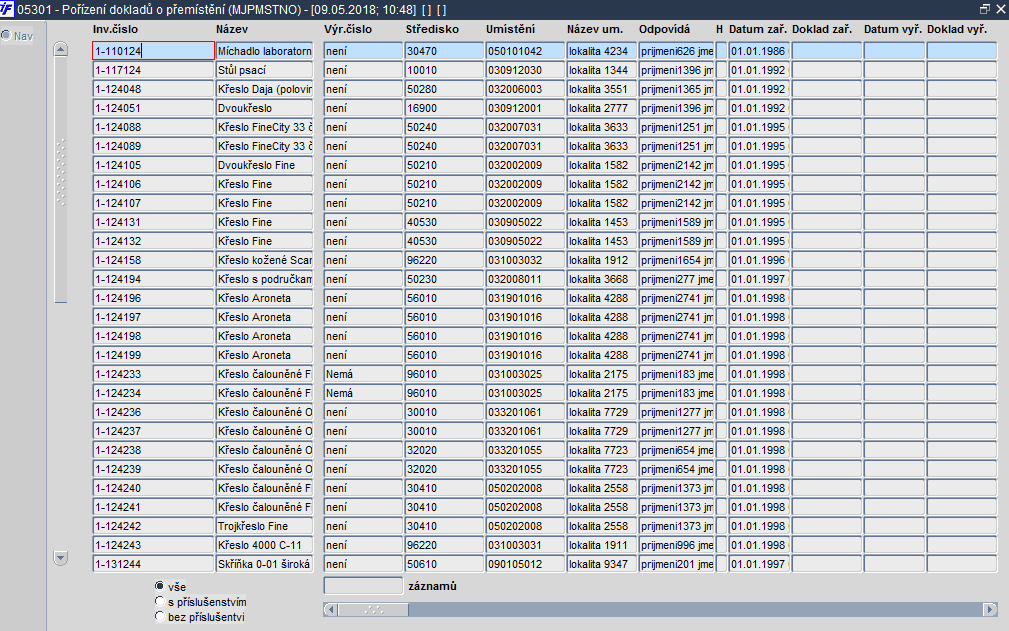Click name cell 'Míchadlo laboratorn'
This screenshot has height=631, width=1009.
(264, 51)
